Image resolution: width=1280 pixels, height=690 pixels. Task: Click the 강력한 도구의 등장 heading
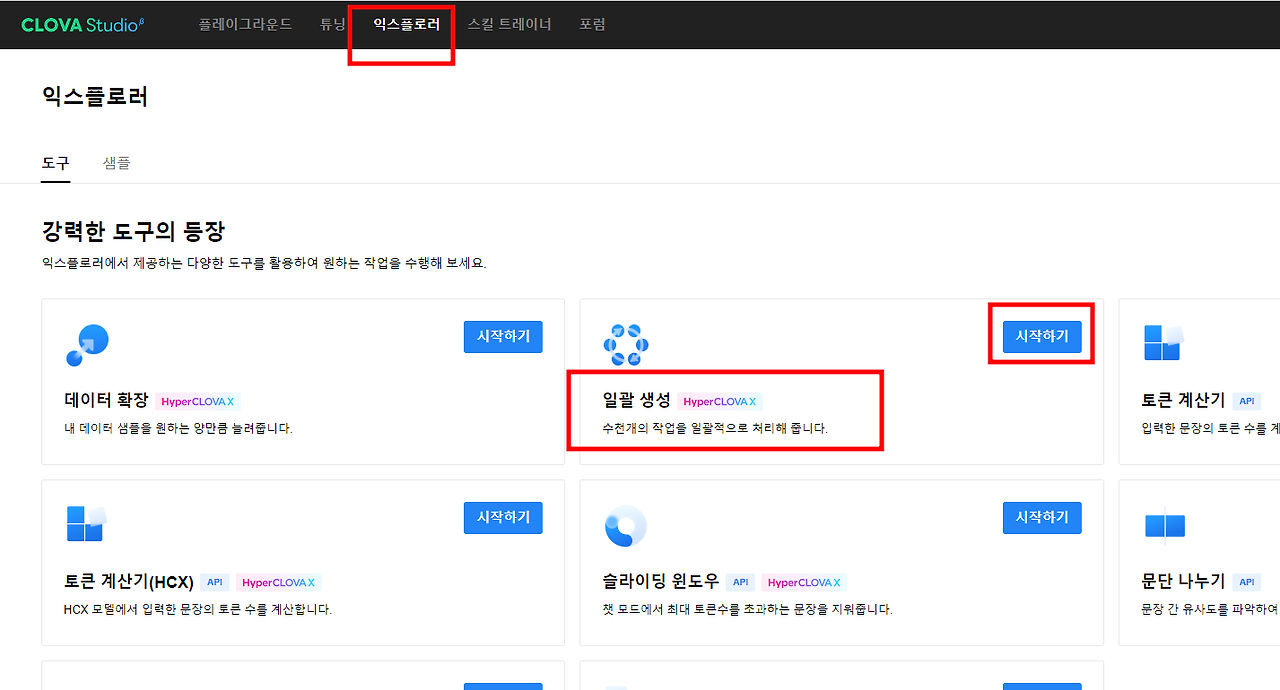click(133, 232)
